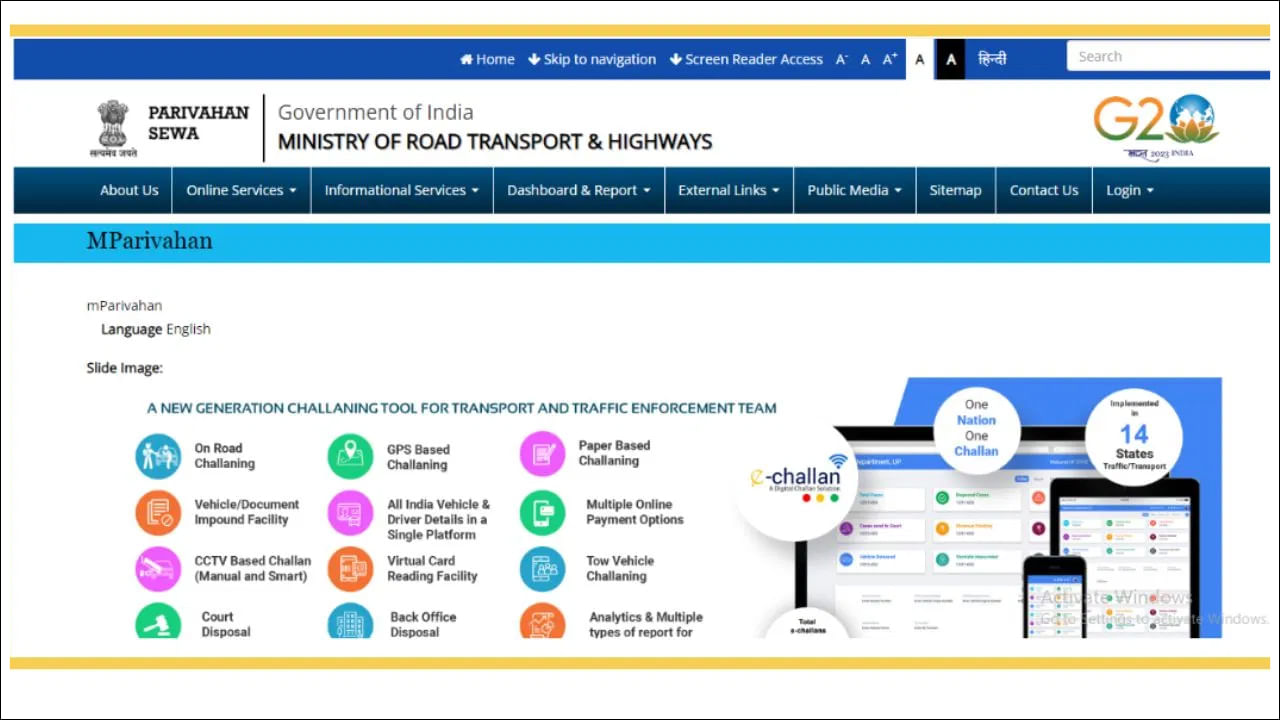Screen dimensions: 1280x720
Task: Click the 'Government of India' text
Action: 376,112
